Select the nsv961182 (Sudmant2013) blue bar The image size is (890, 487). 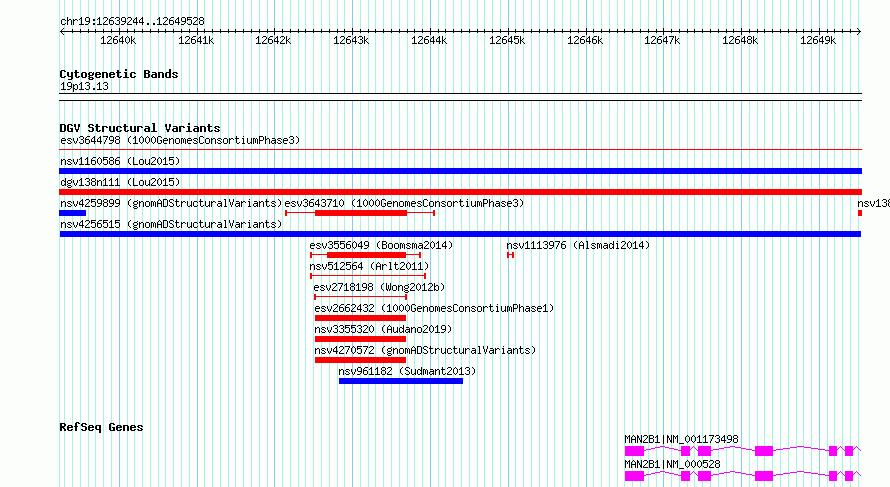coord(401,381)
